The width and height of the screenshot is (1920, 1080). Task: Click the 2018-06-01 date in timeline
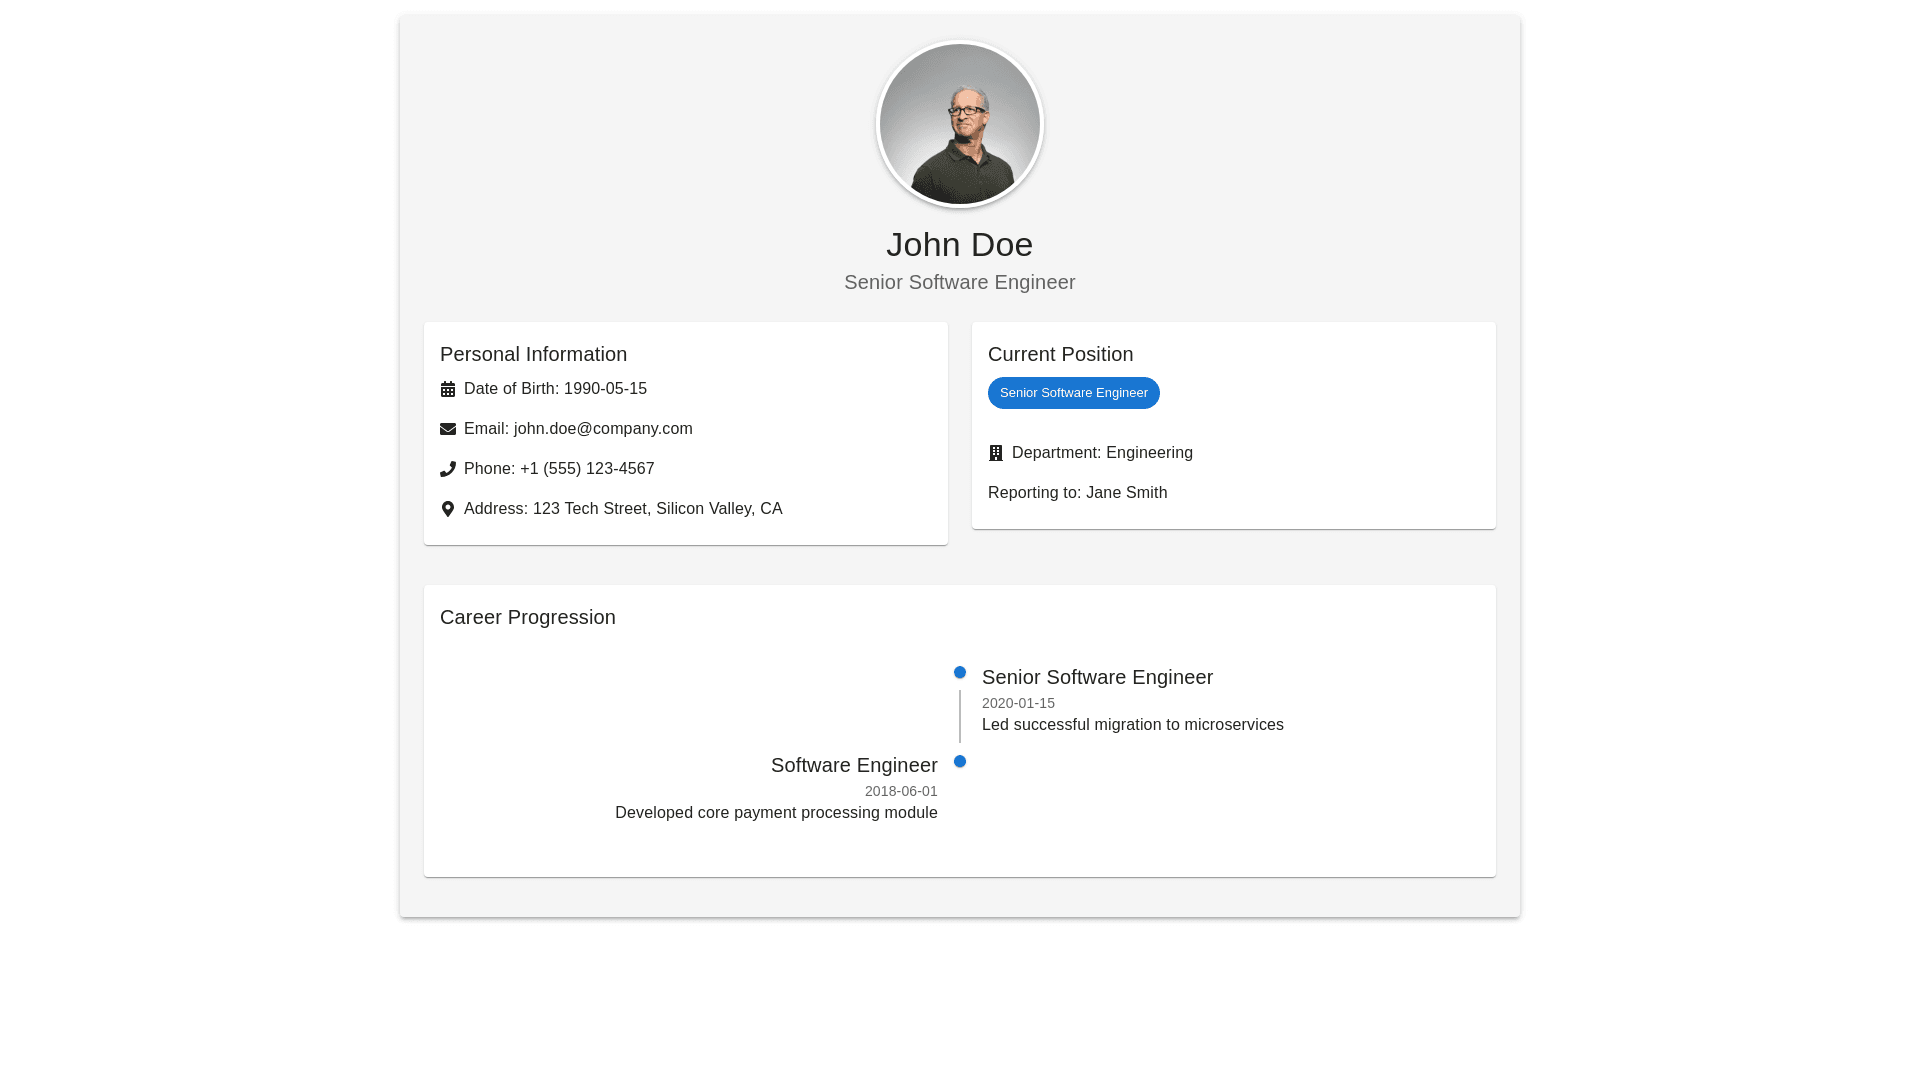901,791
